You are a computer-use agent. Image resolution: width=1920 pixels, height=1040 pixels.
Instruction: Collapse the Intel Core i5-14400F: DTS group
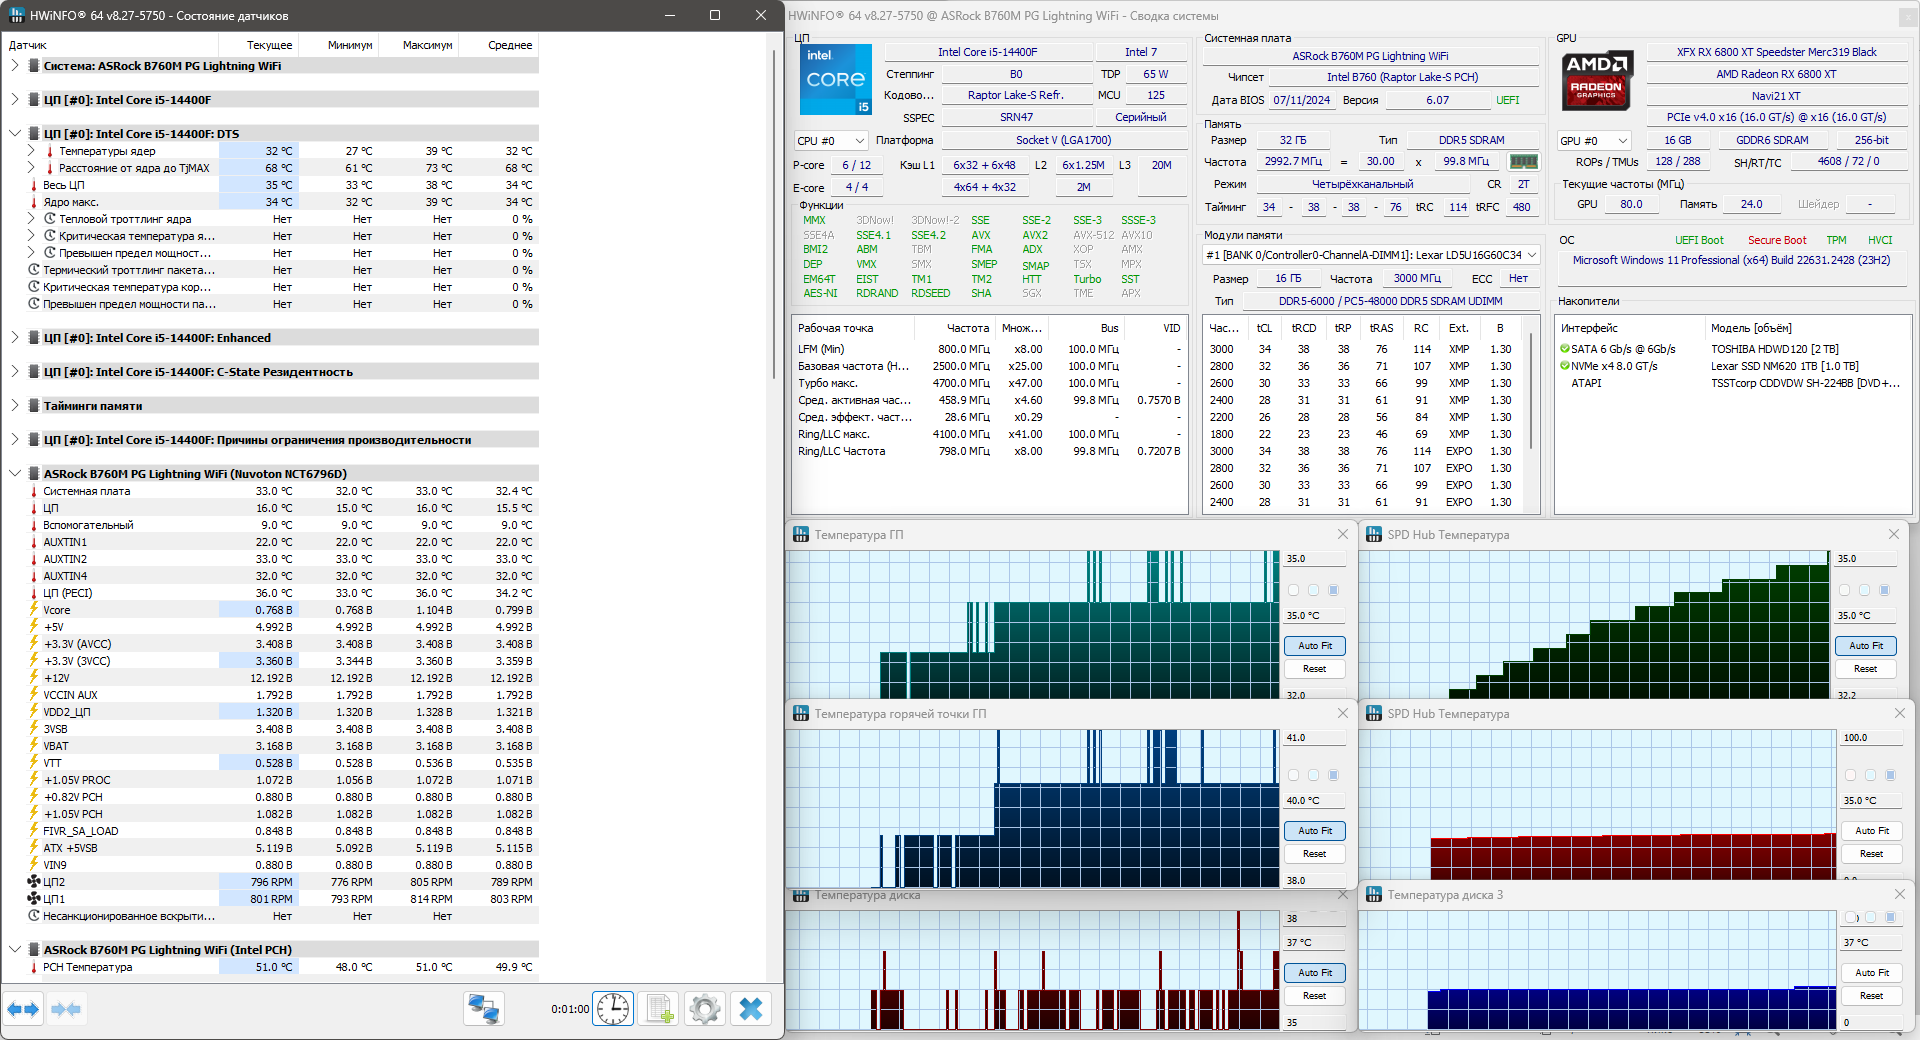pyautogui.click(x=15, y=134)
